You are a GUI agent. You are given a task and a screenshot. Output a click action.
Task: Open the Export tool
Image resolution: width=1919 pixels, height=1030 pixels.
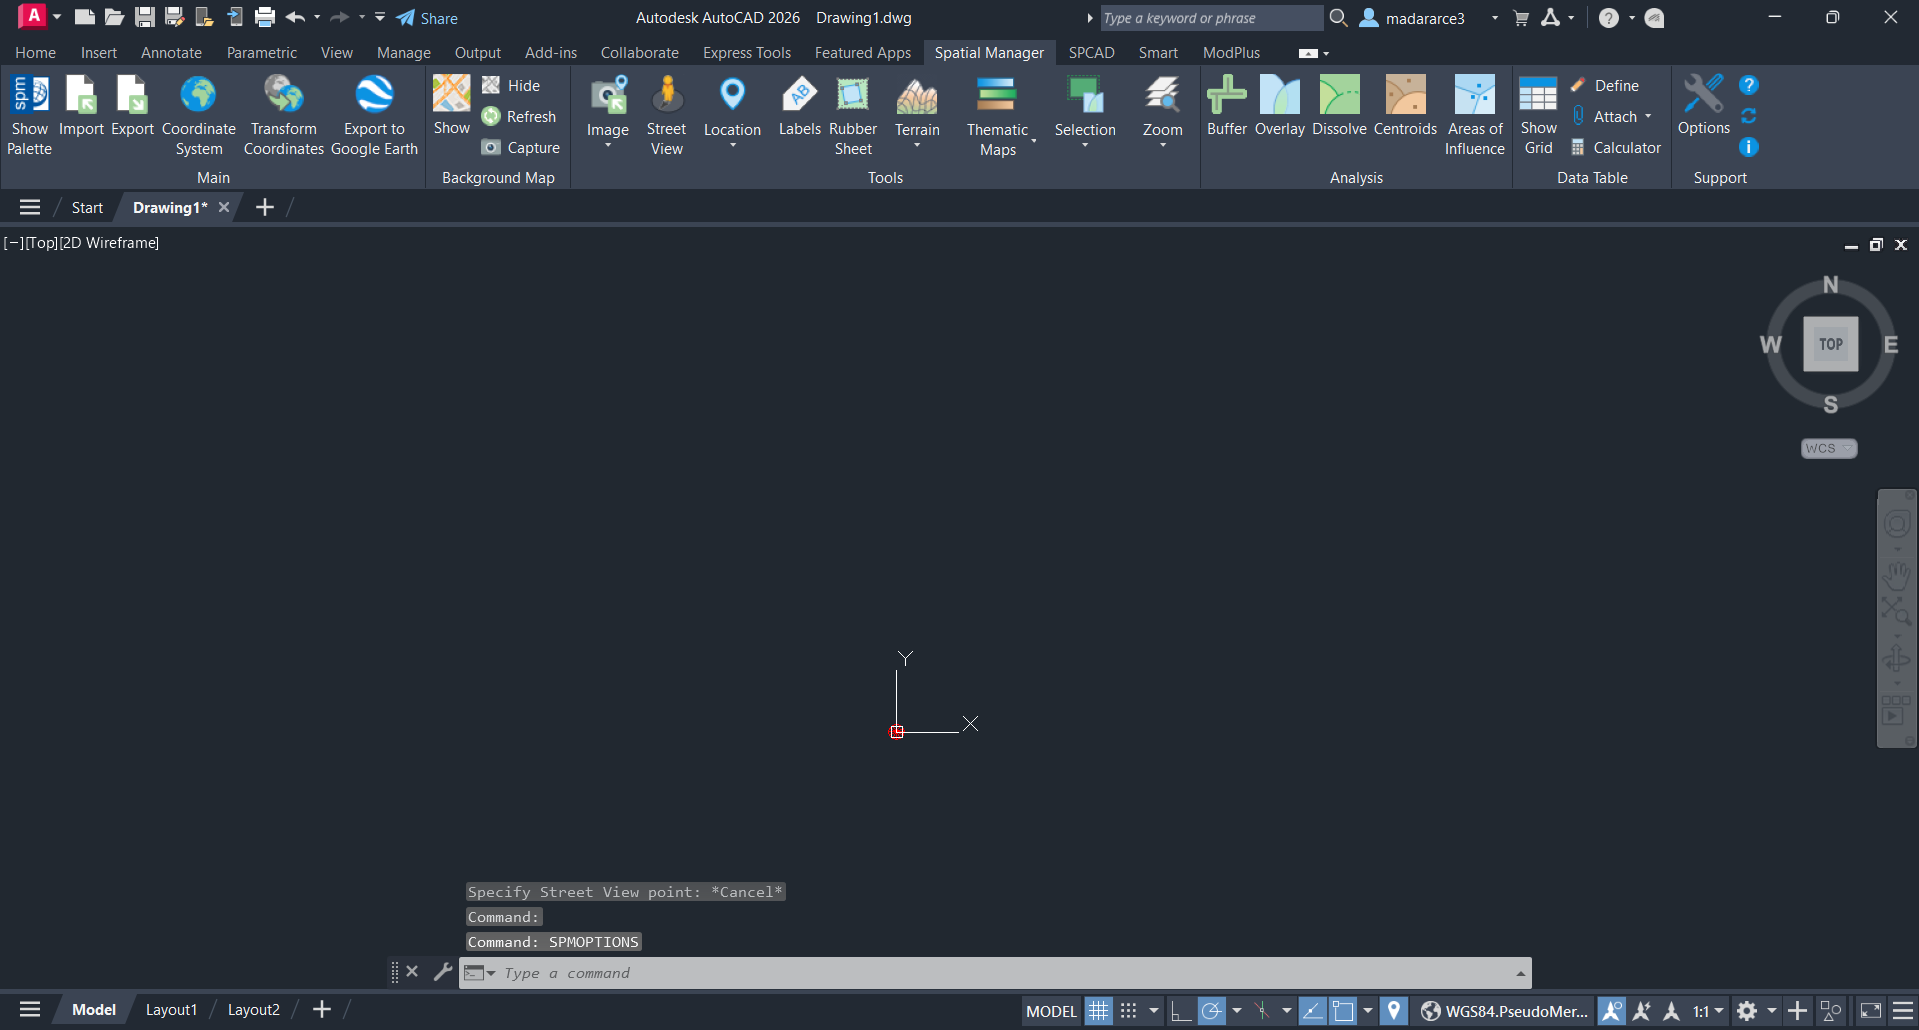pyautogui.click(x=132, y=106)
